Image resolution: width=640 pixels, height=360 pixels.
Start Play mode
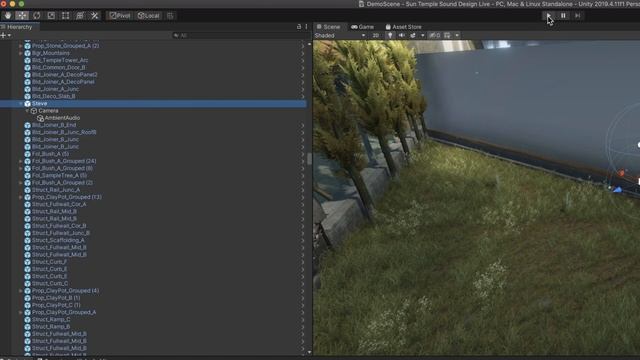pos(549,16)
